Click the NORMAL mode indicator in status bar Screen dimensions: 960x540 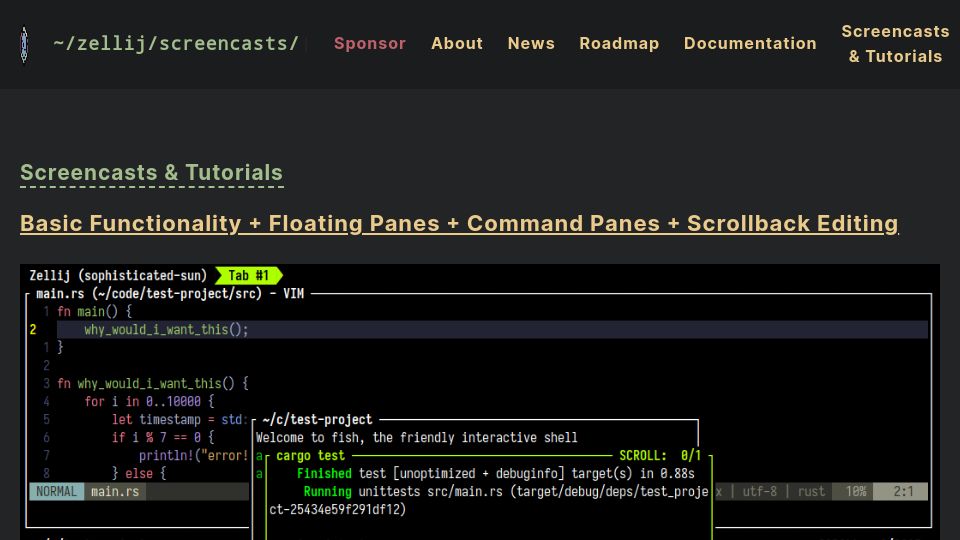[x=56, y=492]
